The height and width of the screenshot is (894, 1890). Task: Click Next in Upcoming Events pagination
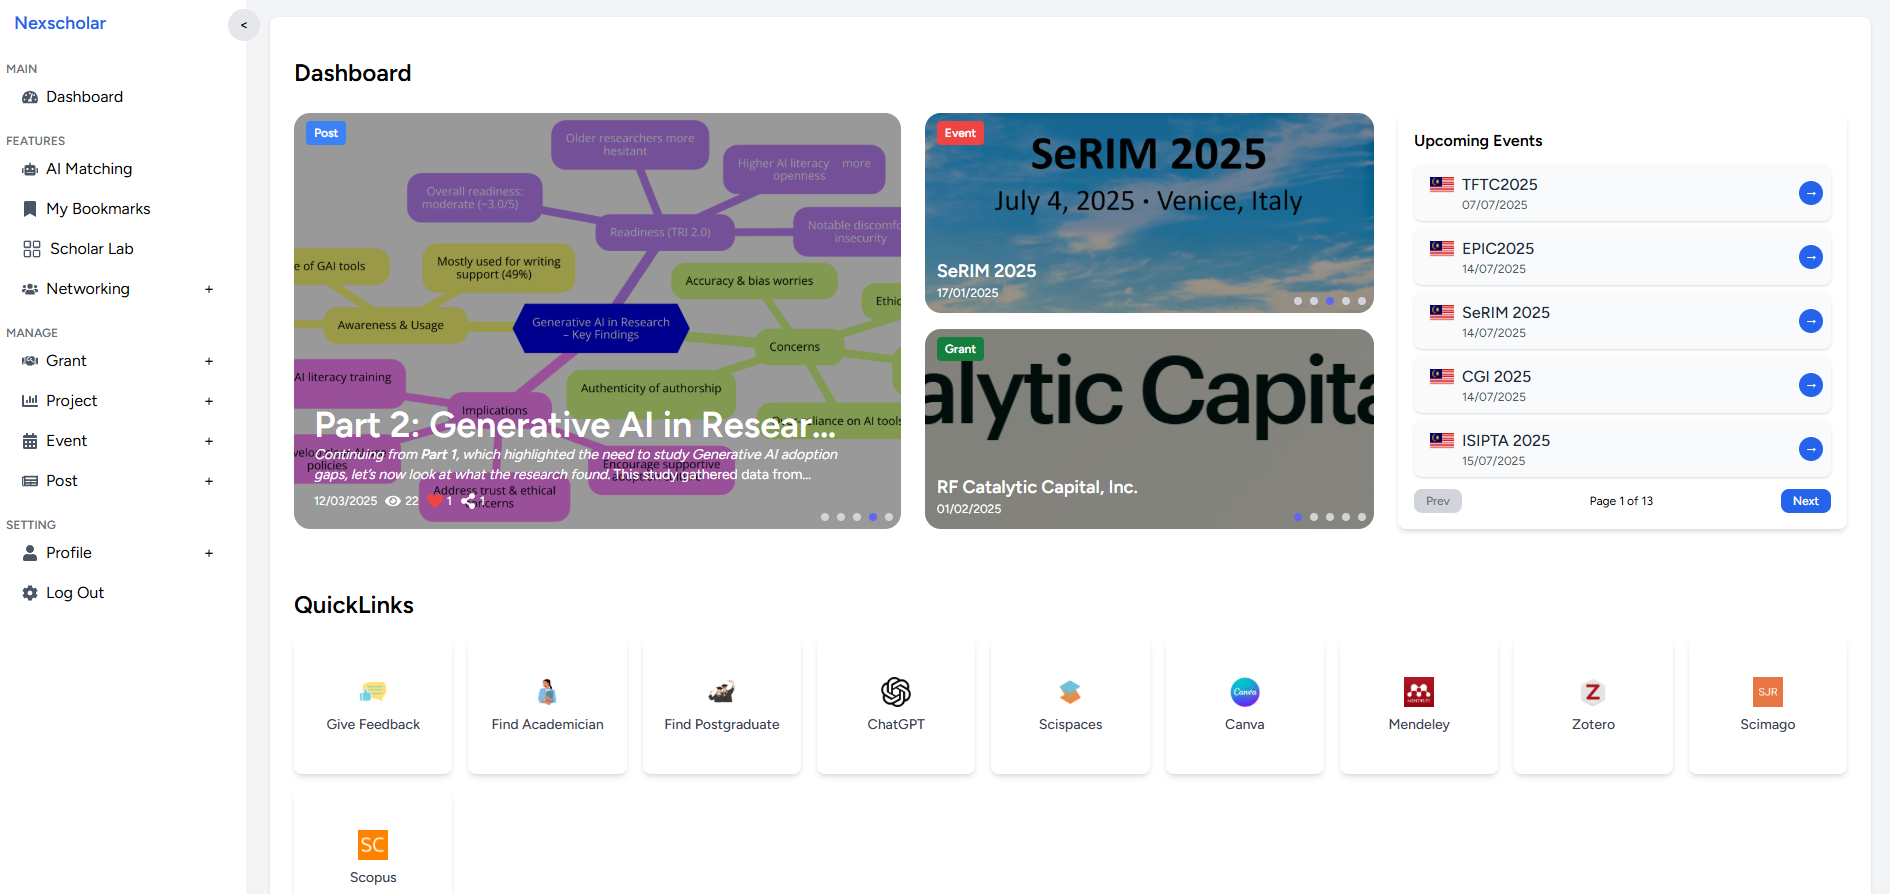[1804, 501]
